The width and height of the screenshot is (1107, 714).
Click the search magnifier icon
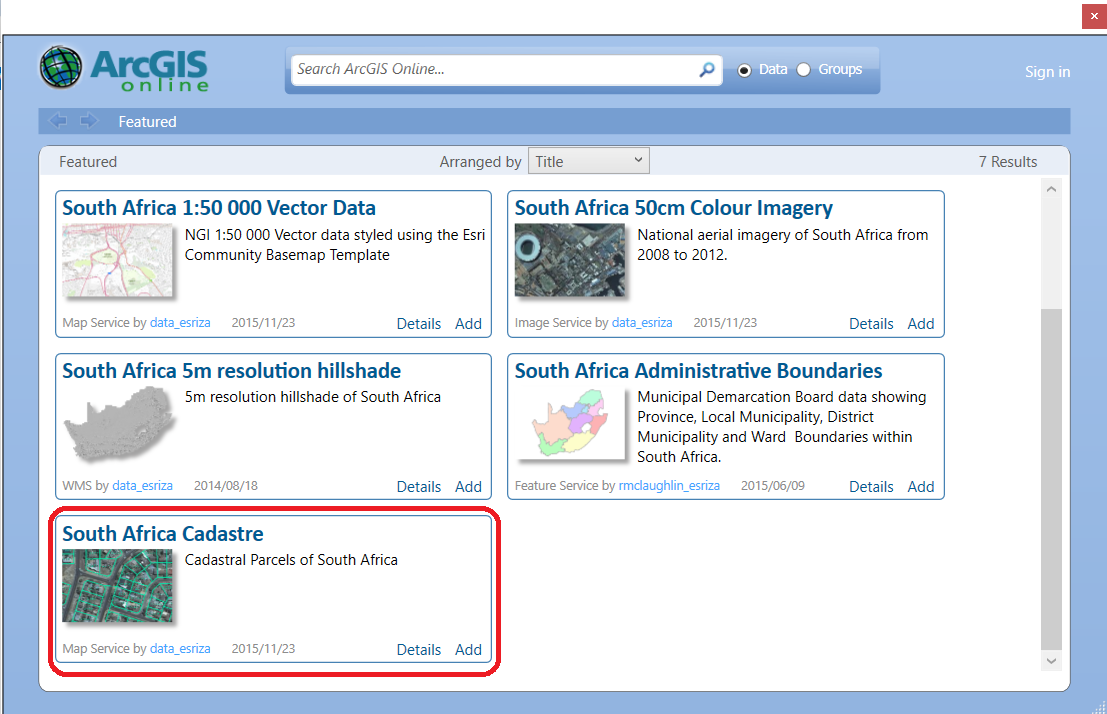click(x=707, y=70)
